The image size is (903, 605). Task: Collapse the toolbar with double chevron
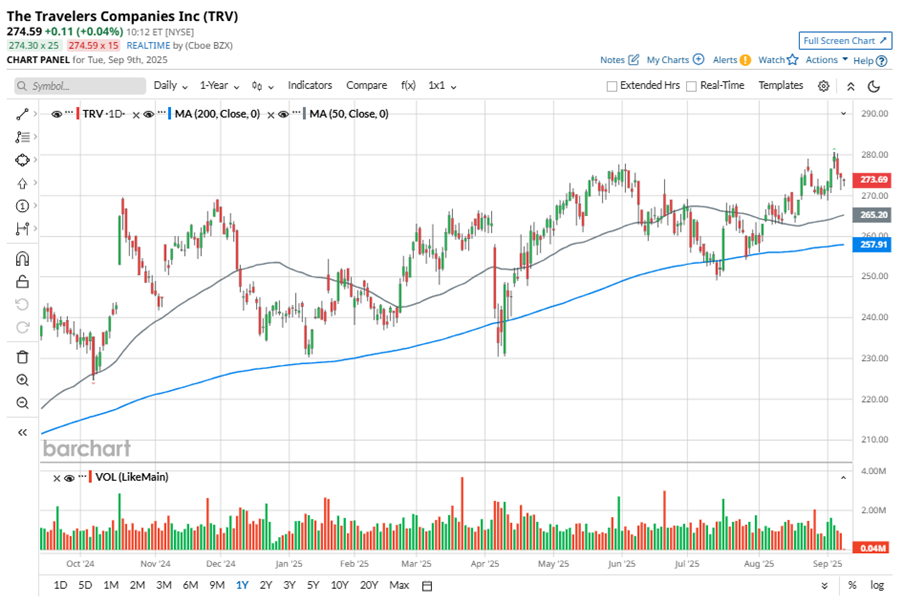point(851,86)
